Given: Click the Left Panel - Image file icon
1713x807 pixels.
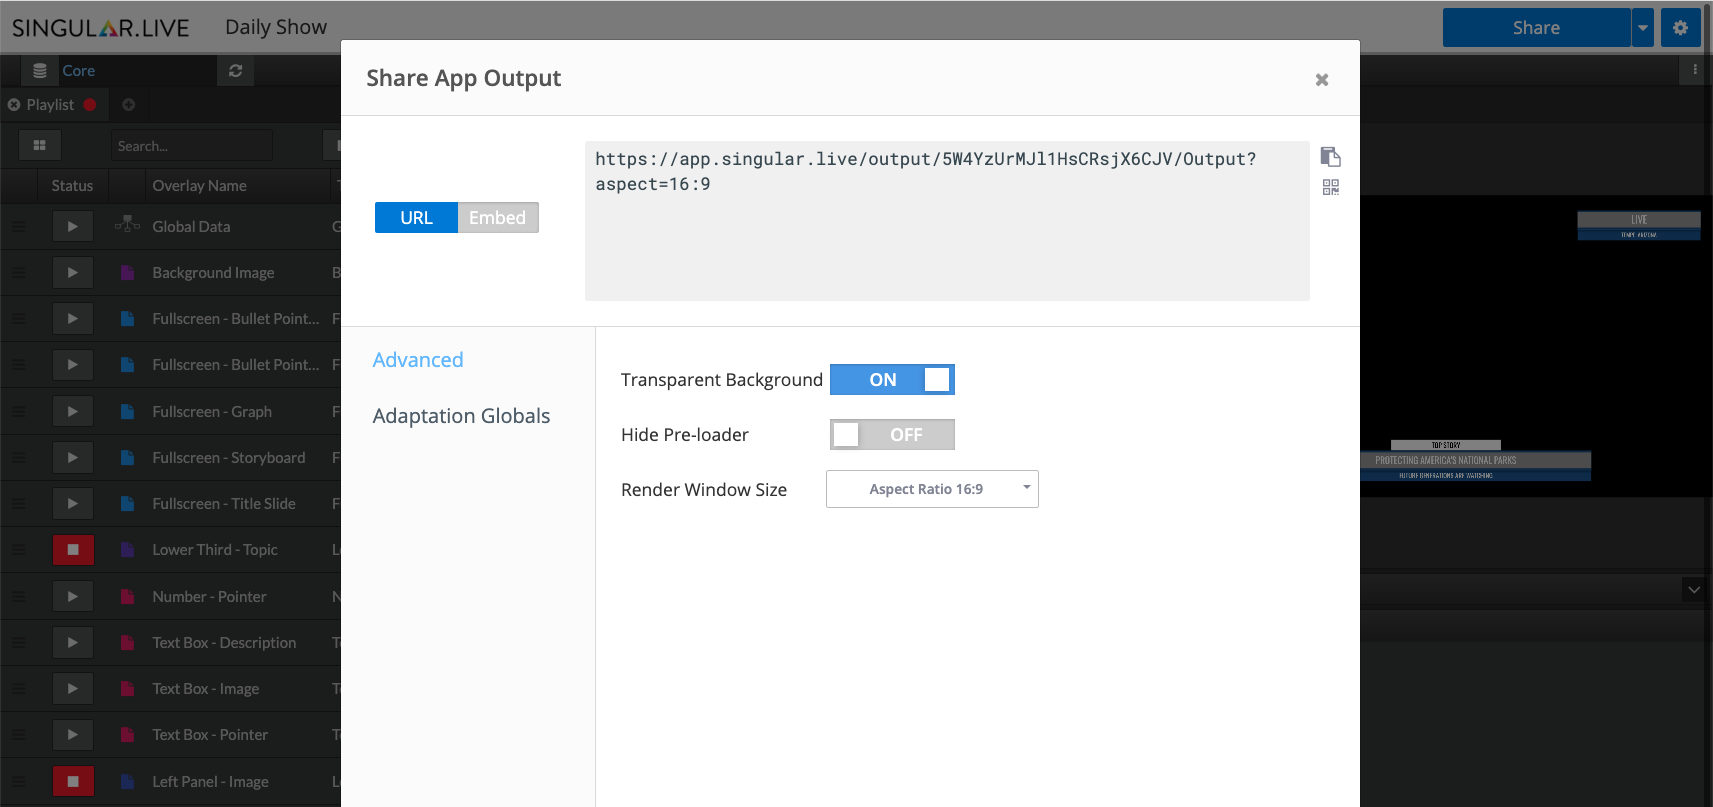Looking at the screenshot, I should [x=127, y=782].
